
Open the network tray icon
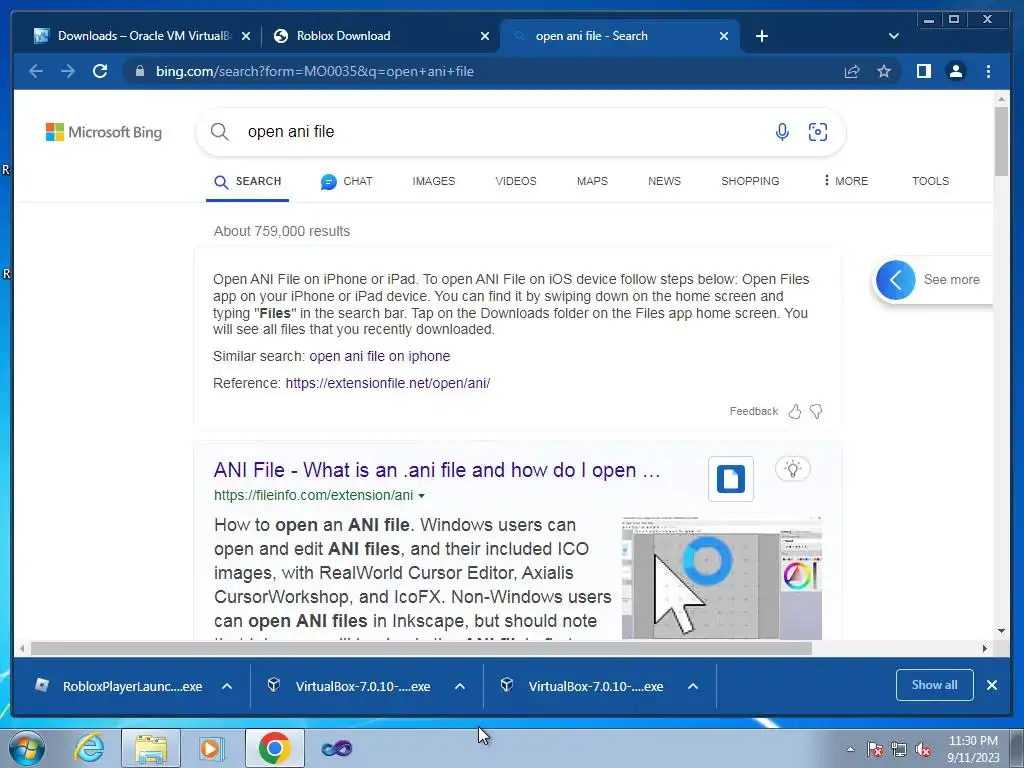899,750
